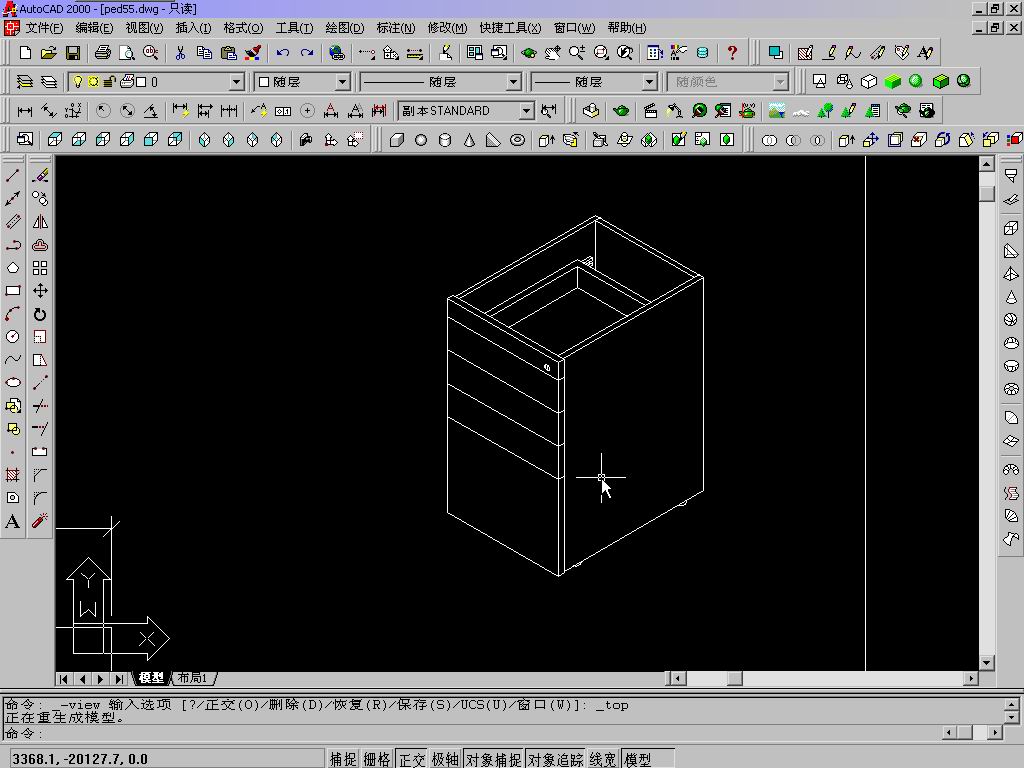Click the coordinates readout 3368.1, -20127.7, 0.0
Screen dimensions: 1024x768
165,759
